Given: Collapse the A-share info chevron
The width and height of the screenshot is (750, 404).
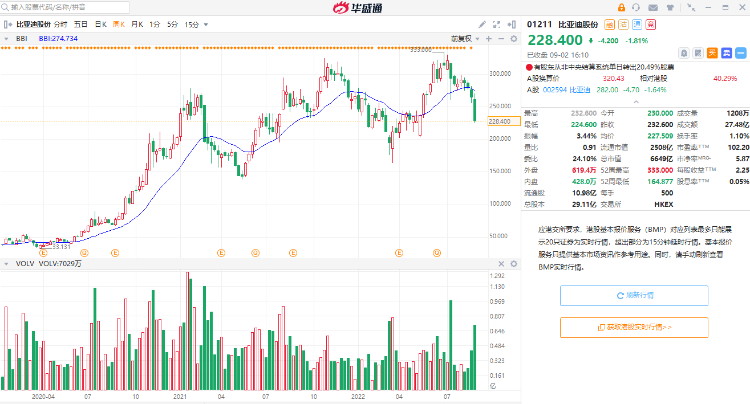Looking at the screenshot, I should click(636, 102).
